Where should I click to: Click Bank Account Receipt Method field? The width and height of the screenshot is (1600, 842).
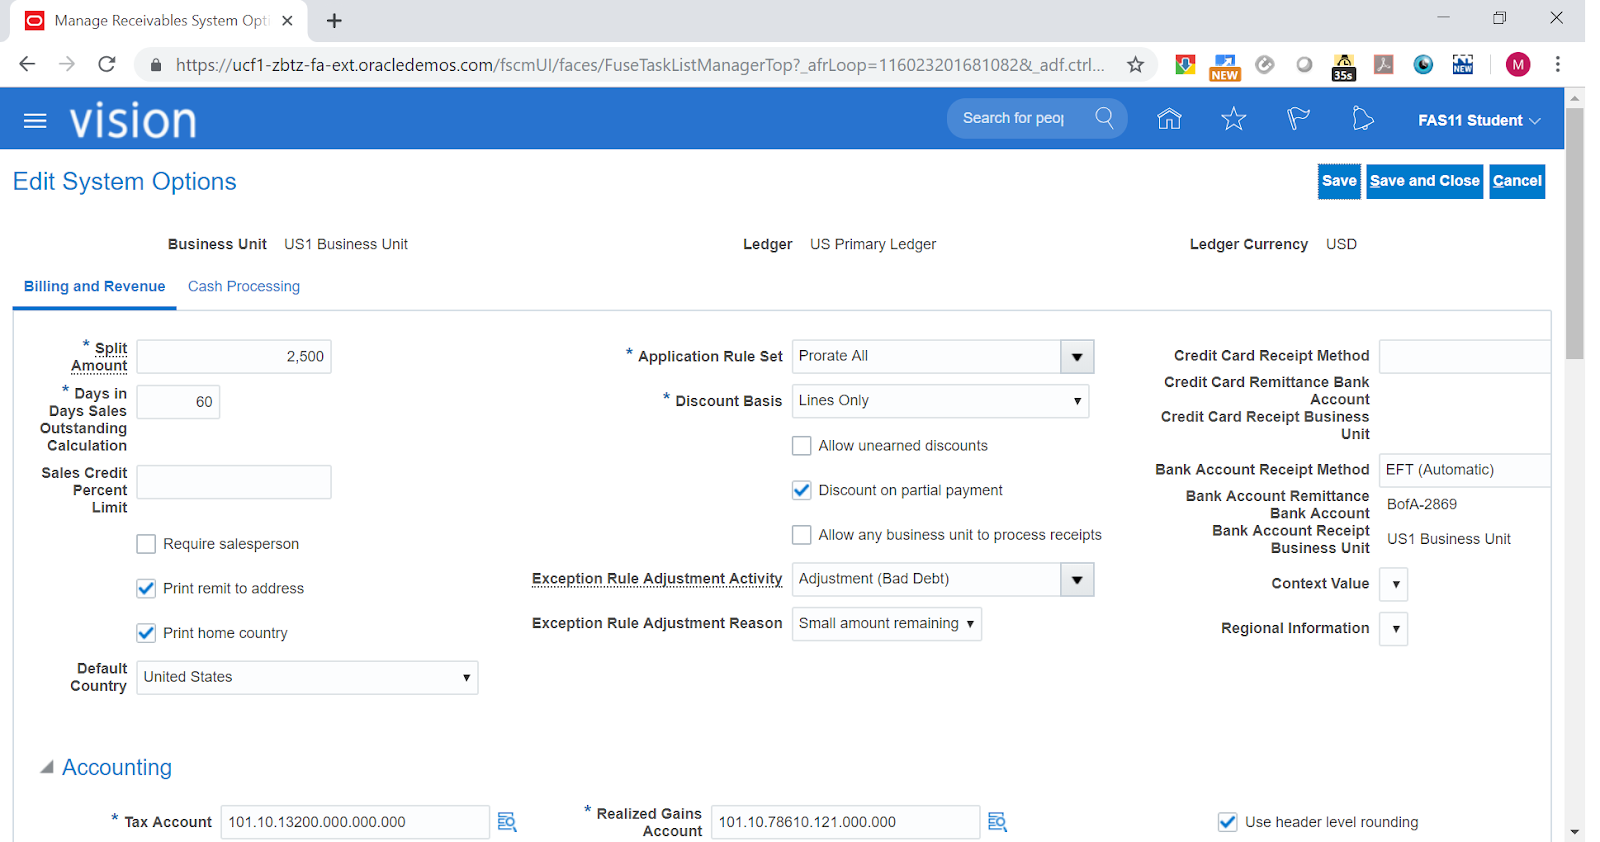[x=1465, y=470]
